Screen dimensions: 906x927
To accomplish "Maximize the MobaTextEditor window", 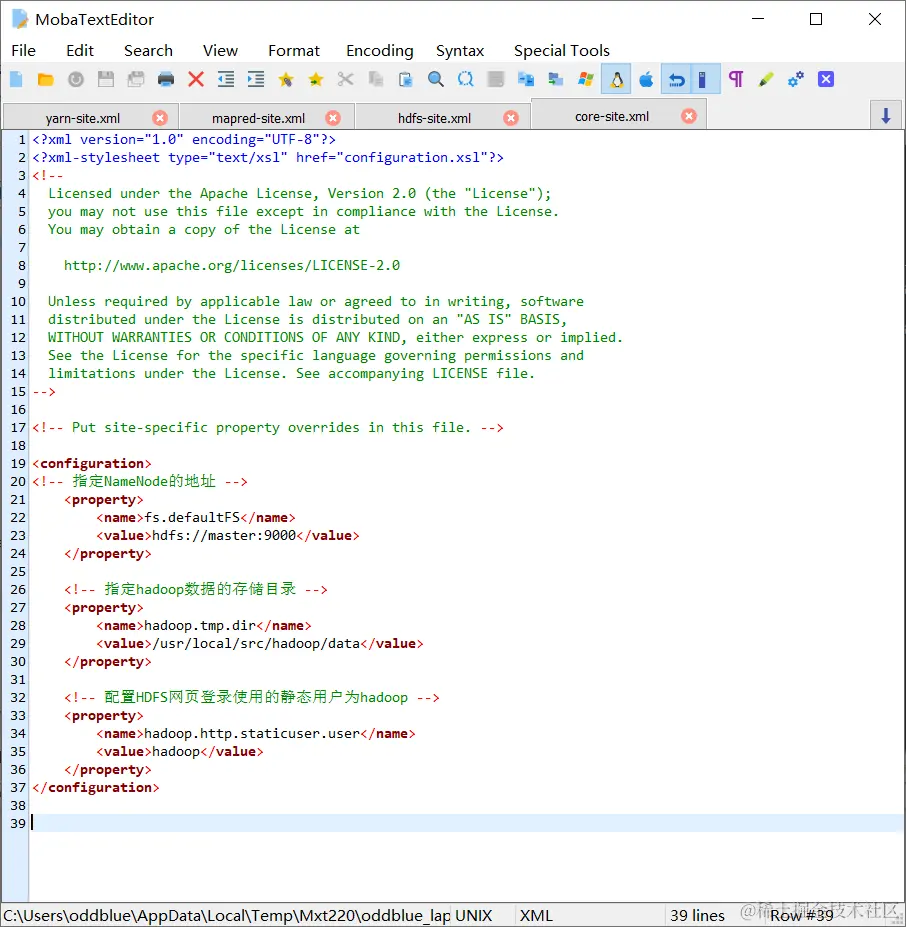I will 816,20.
